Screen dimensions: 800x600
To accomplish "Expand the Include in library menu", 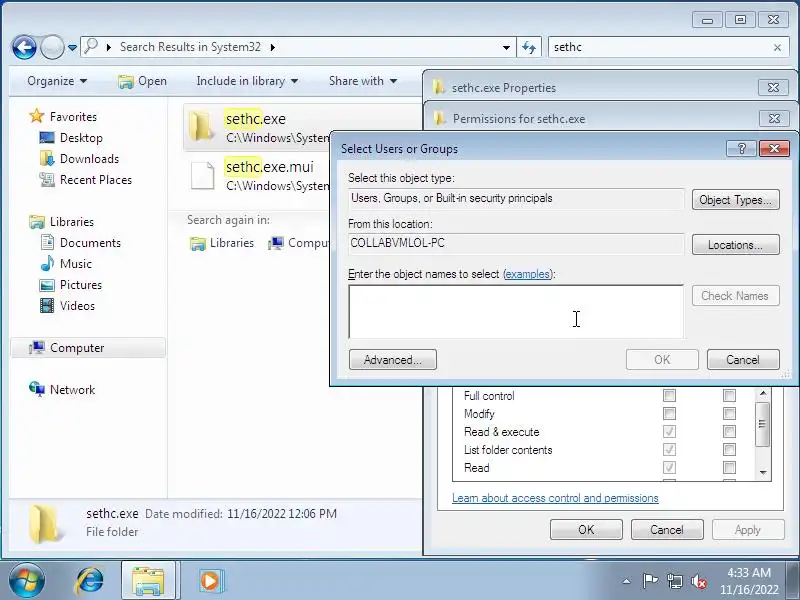I will click(x=247, y=81).
